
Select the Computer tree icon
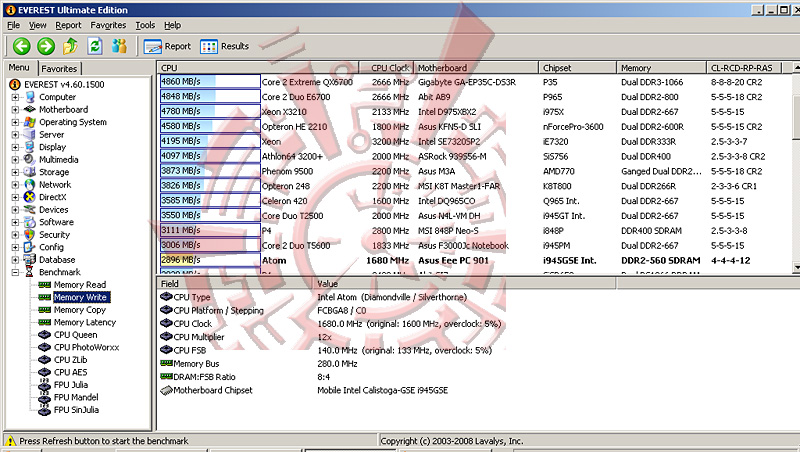(30, 97)
